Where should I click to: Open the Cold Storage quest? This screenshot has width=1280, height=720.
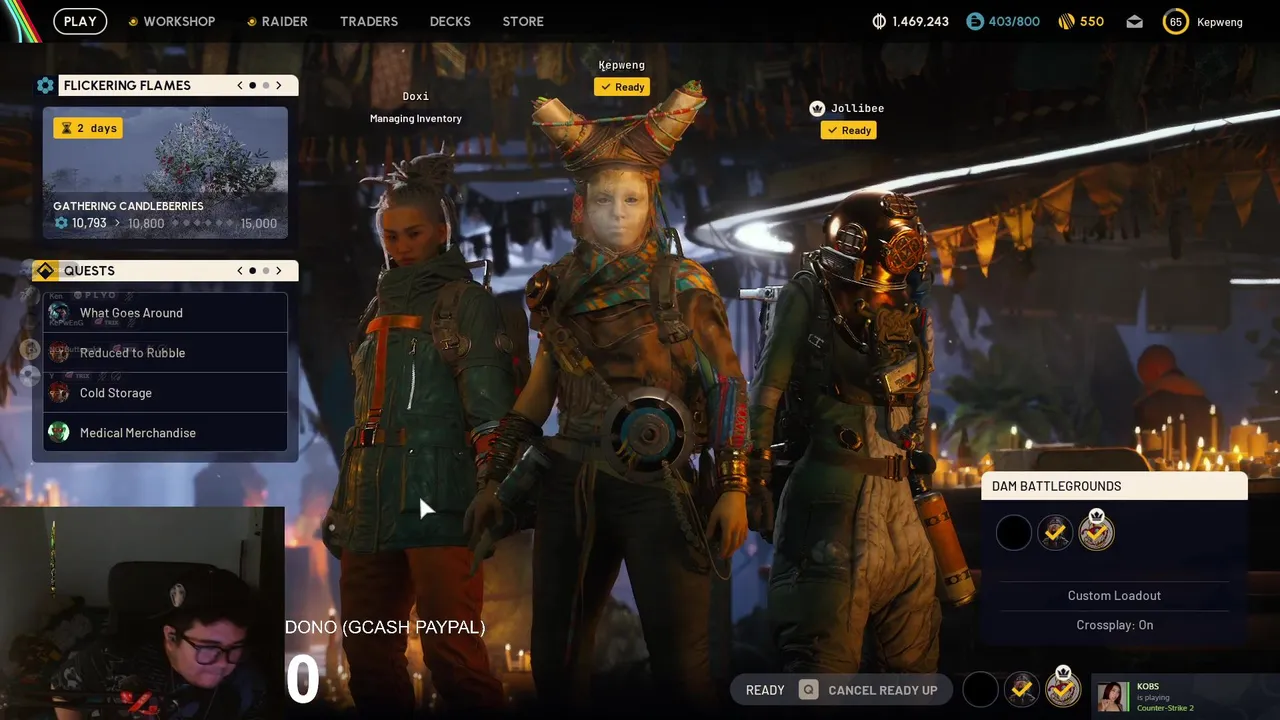165,393
